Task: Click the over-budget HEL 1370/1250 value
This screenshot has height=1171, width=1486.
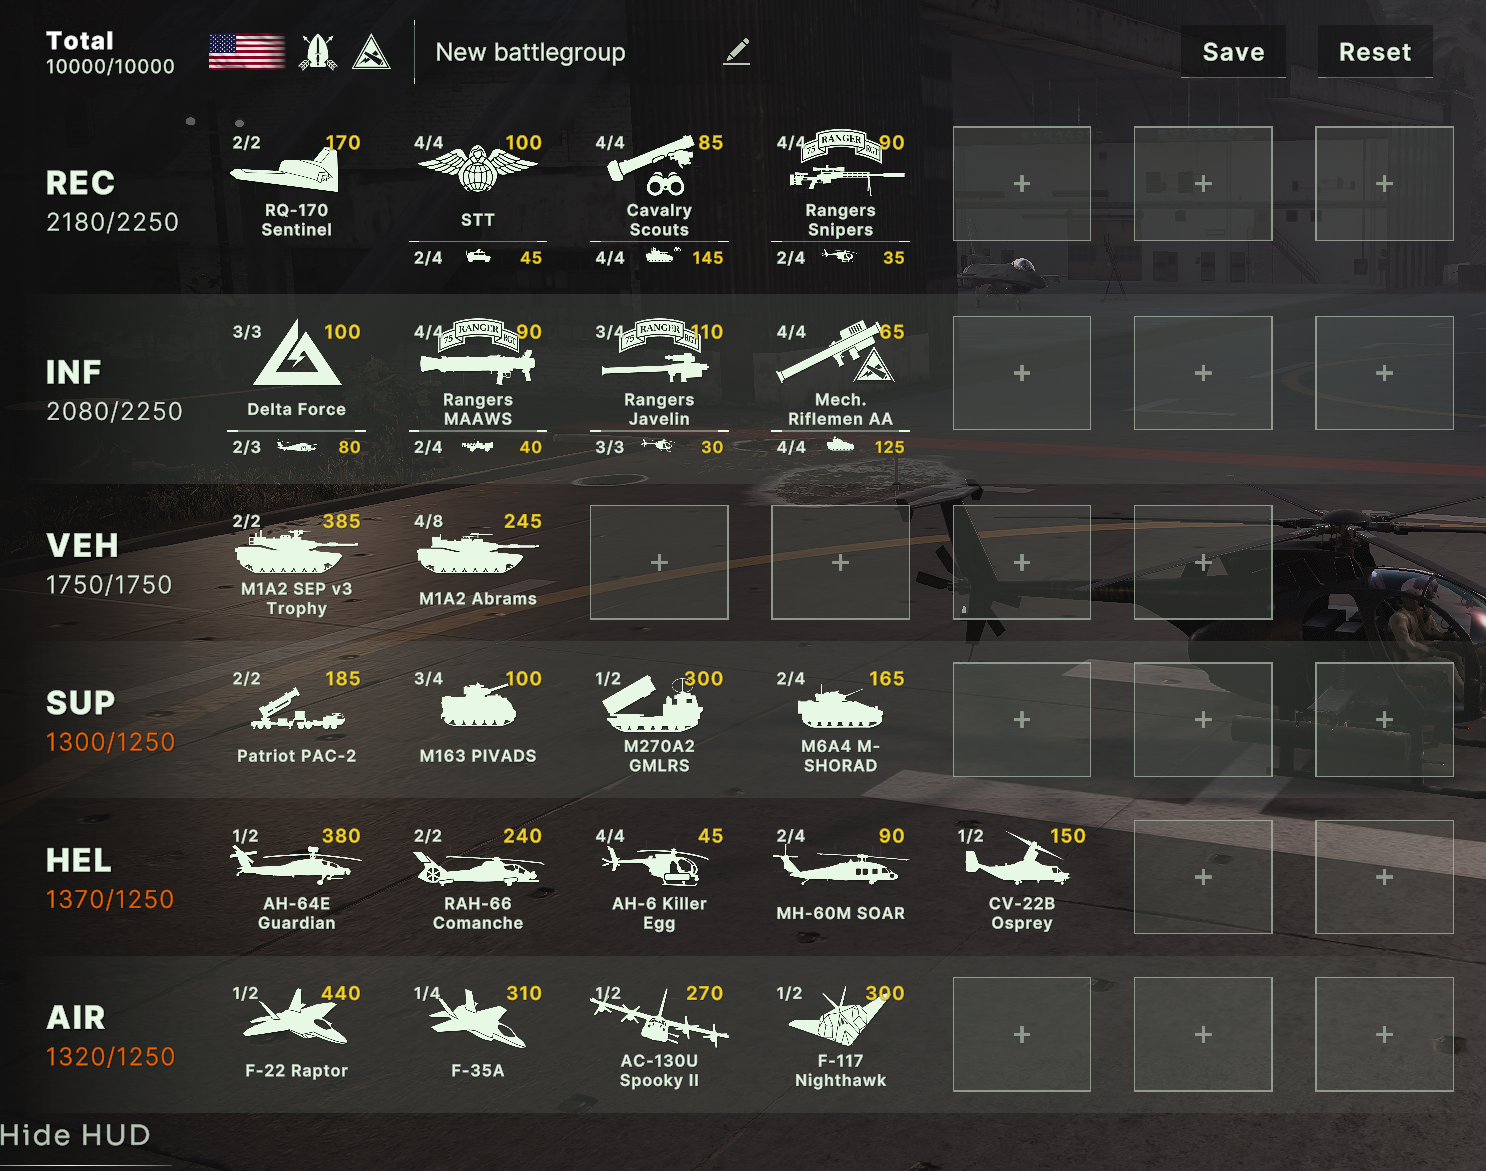Action: tap(110, 899)
